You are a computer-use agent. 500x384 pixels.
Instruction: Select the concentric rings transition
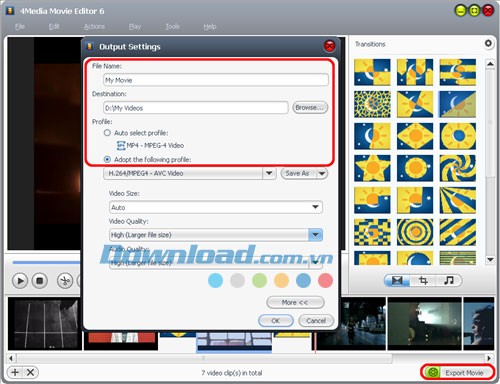coord(415,232)
